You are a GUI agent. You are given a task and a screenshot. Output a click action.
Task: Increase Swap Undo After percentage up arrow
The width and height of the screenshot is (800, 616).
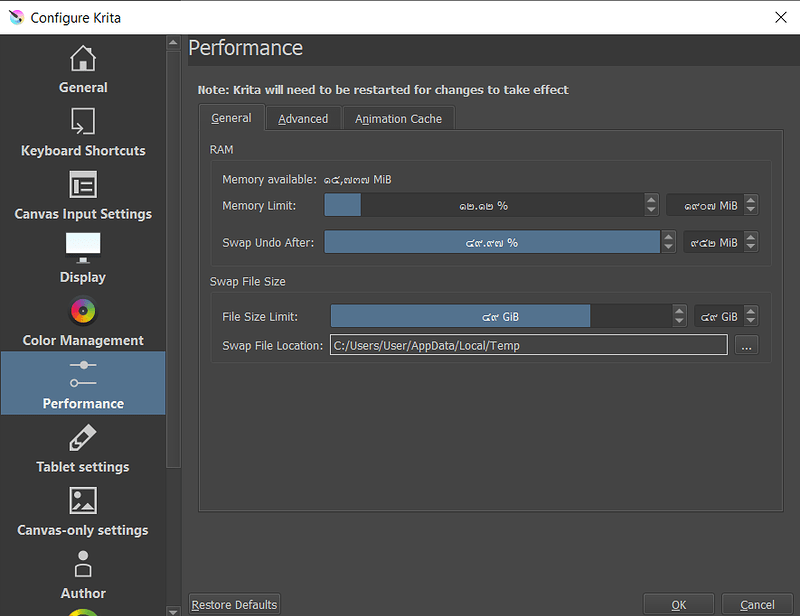point(668,236)
